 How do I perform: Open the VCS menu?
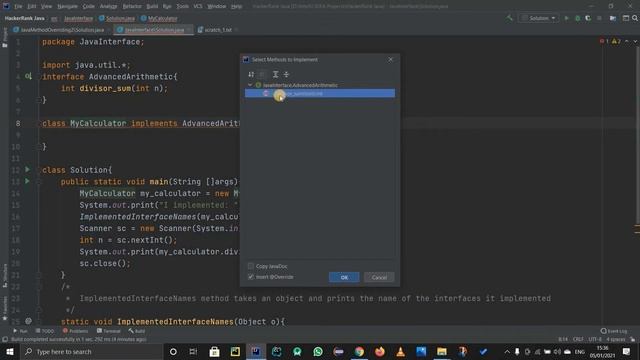[x=198, y=6]
